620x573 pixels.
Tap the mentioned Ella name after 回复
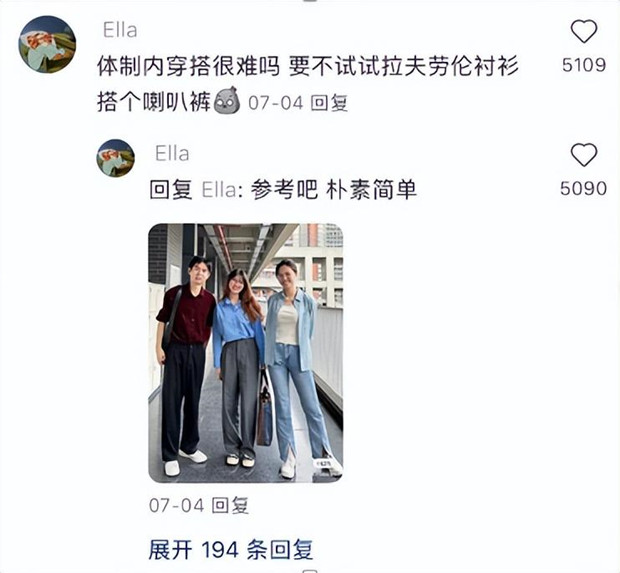click(x=219, y=190)
